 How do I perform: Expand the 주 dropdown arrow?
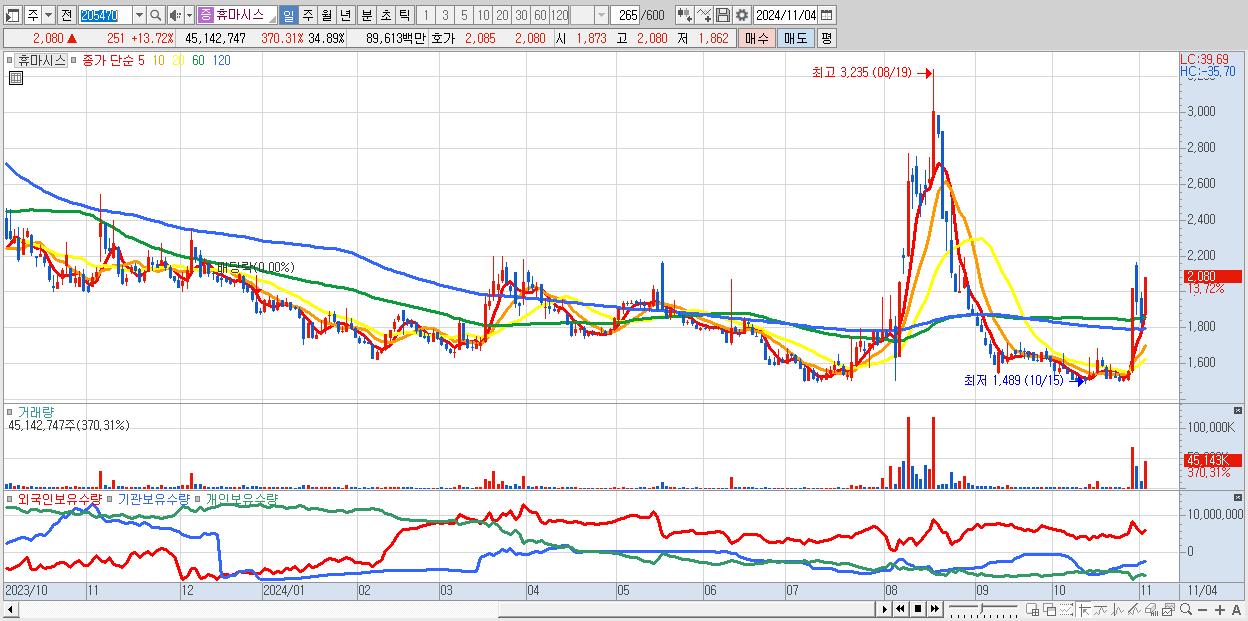click(x=49, y=15)
